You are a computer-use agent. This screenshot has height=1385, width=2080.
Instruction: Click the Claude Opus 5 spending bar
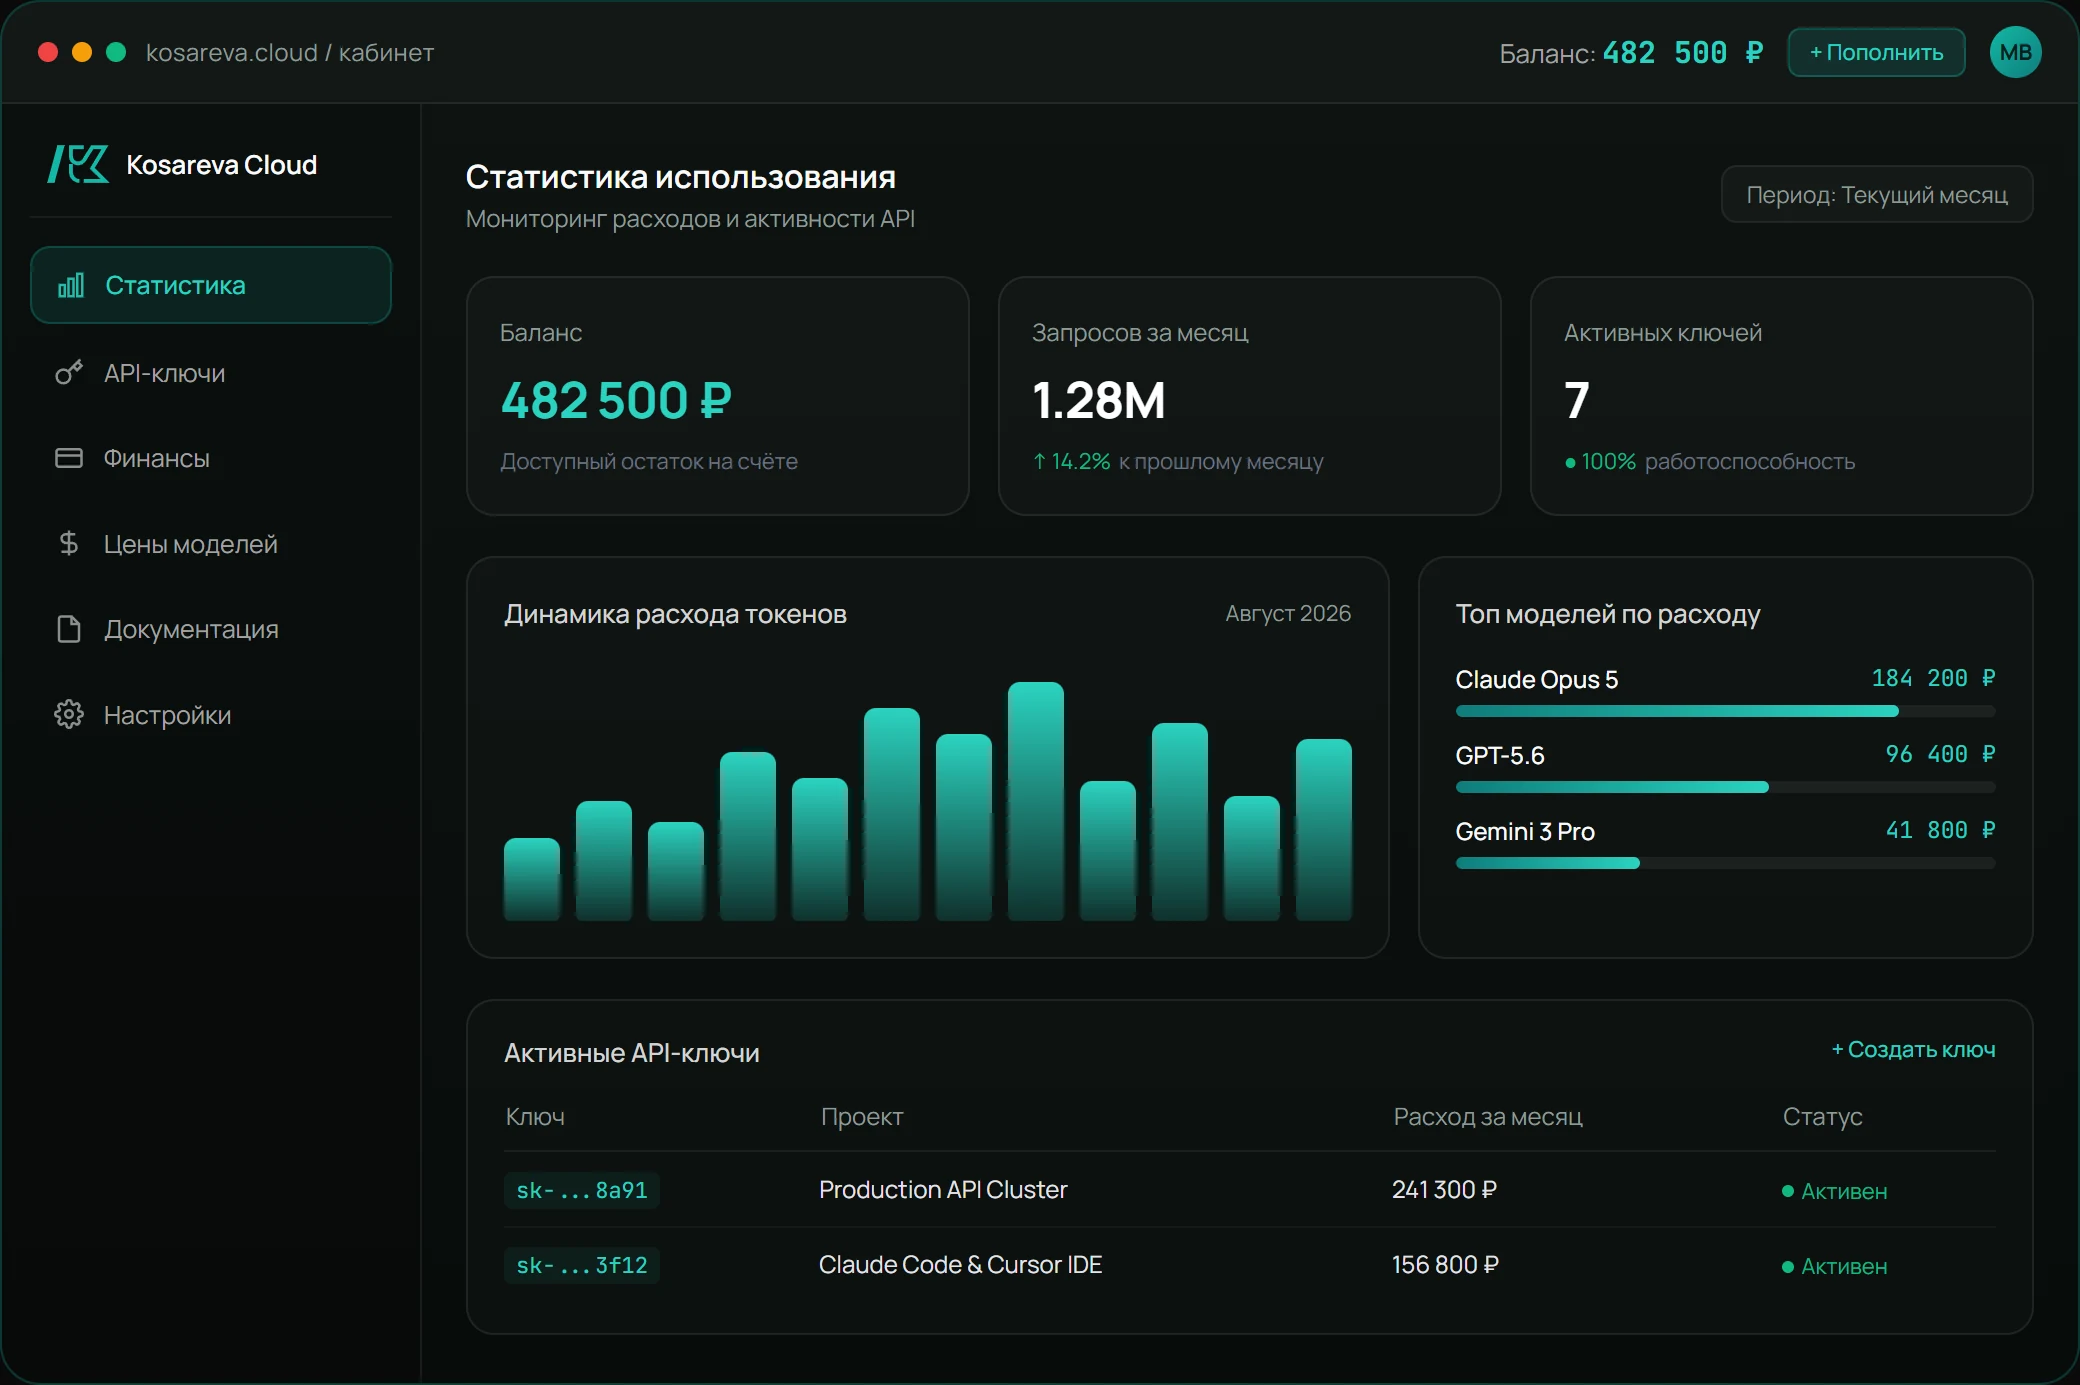[x=1725, y=711]
